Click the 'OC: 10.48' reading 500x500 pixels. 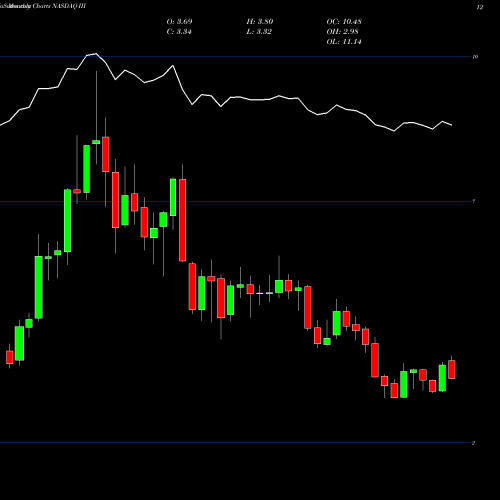coord(344,22)
